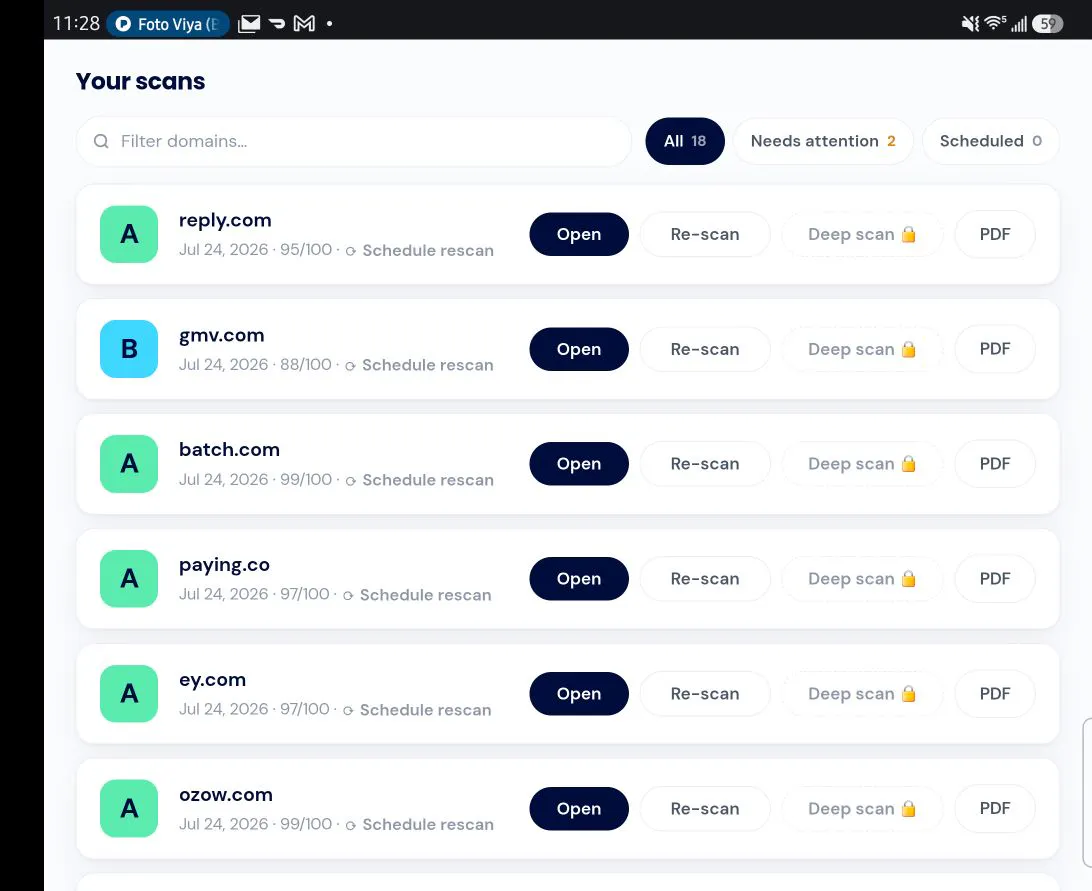Tap the Foto Viya notification chip
The height and width of the screenshot is (891, 1092).
click(169, 24)
